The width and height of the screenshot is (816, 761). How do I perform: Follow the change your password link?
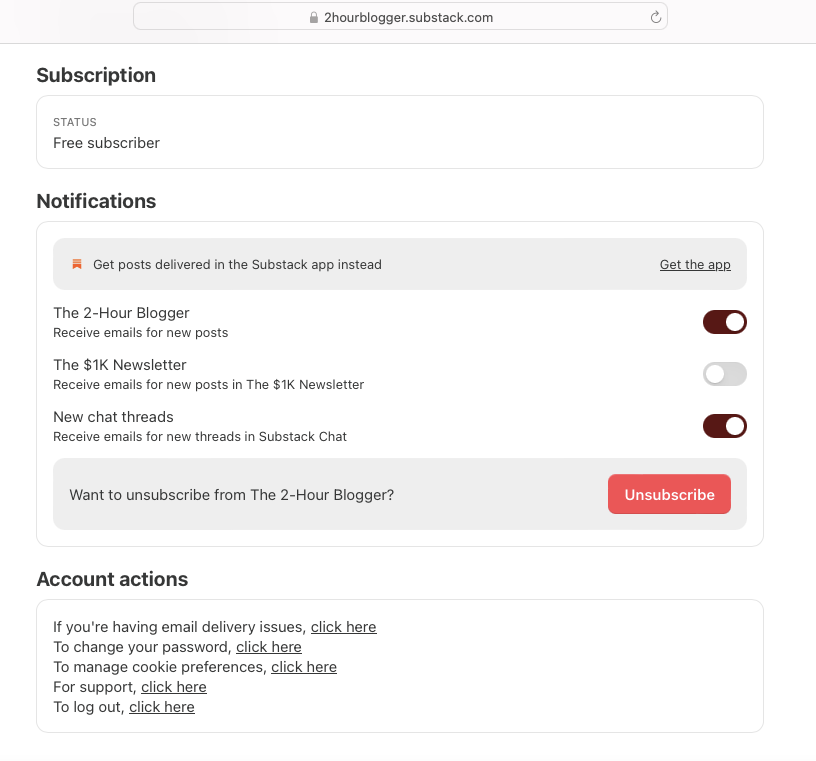point(269,647)
